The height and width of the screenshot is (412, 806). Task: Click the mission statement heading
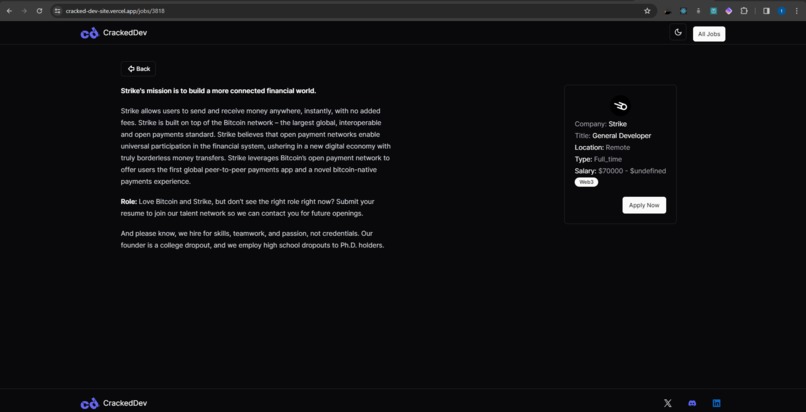218,91
